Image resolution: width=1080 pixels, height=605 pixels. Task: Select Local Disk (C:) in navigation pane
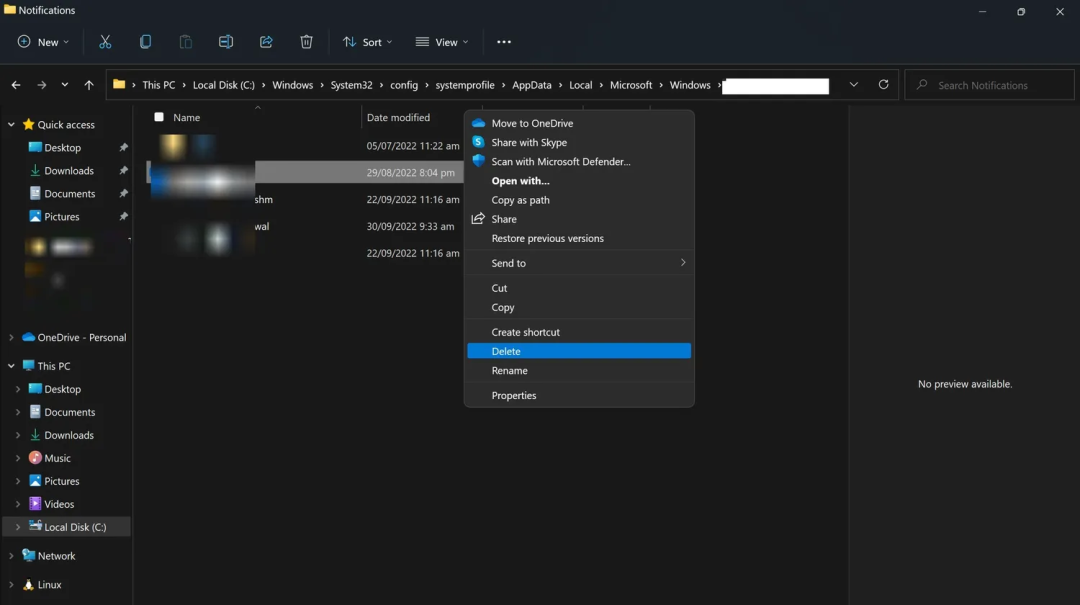[x=75, y=527]
